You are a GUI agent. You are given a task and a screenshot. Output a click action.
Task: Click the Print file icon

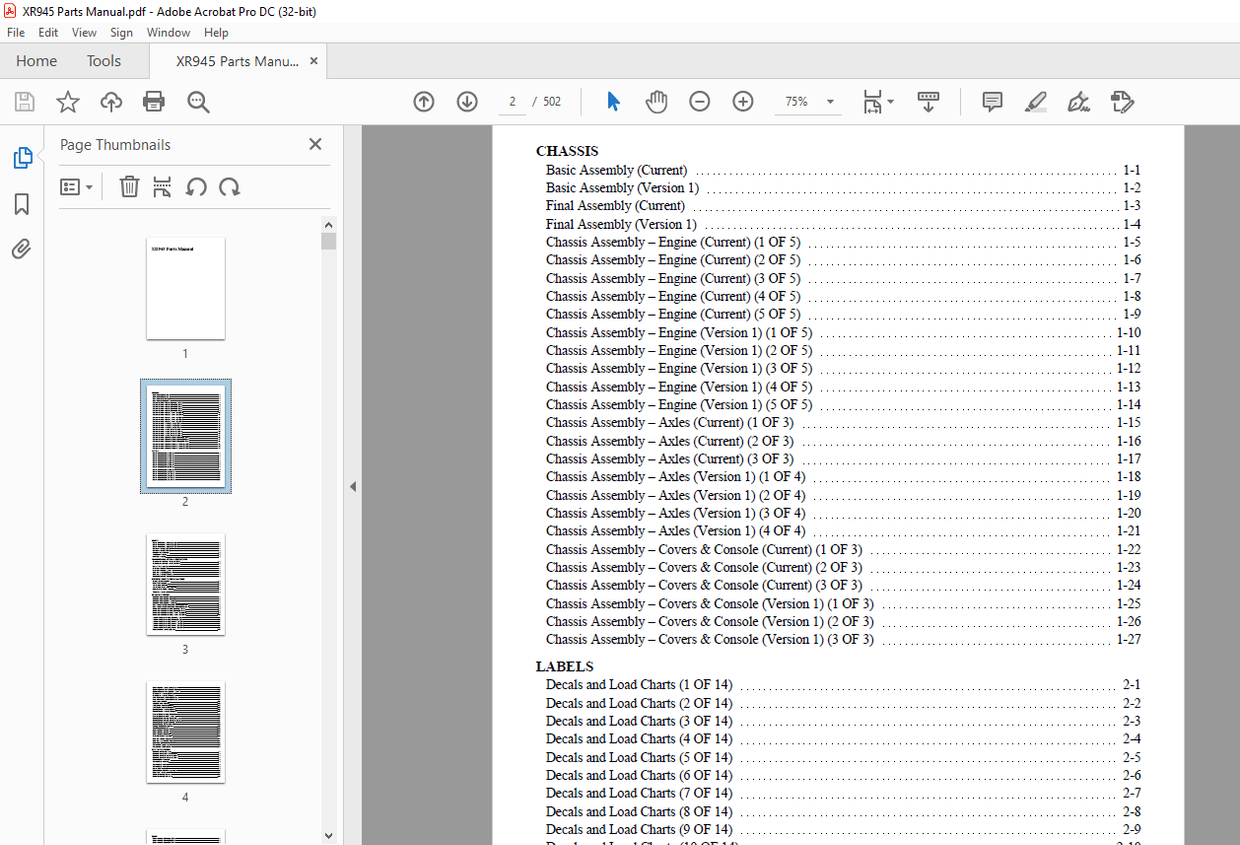pos(154,102)
